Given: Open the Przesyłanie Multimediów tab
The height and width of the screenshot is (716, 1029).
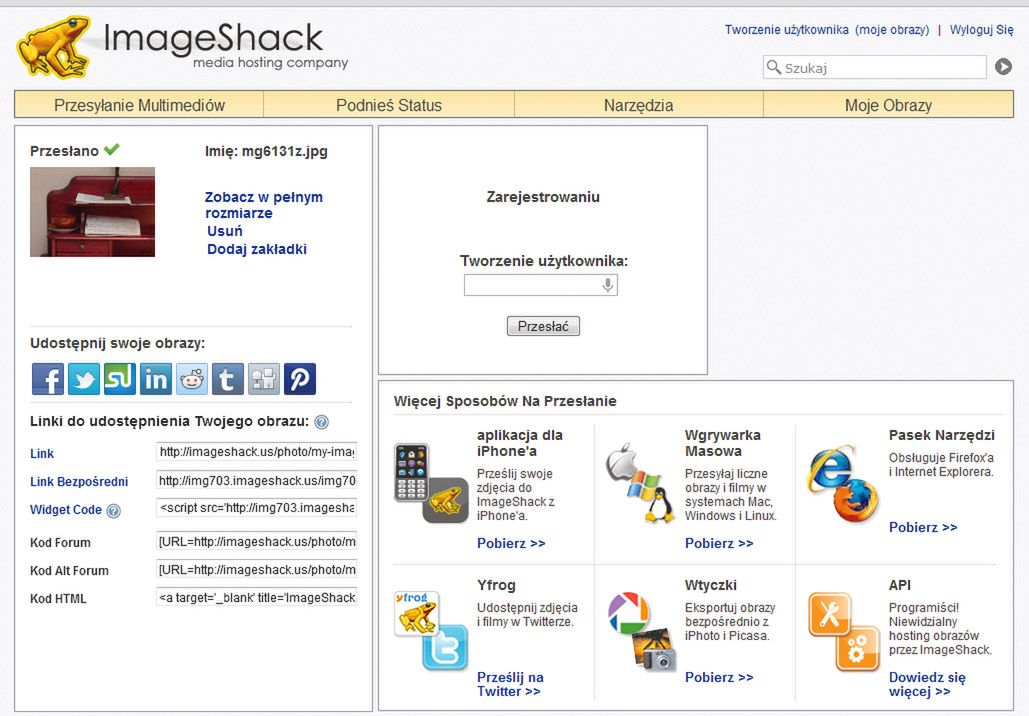Looking at the screenshot, I should [139, 105].
